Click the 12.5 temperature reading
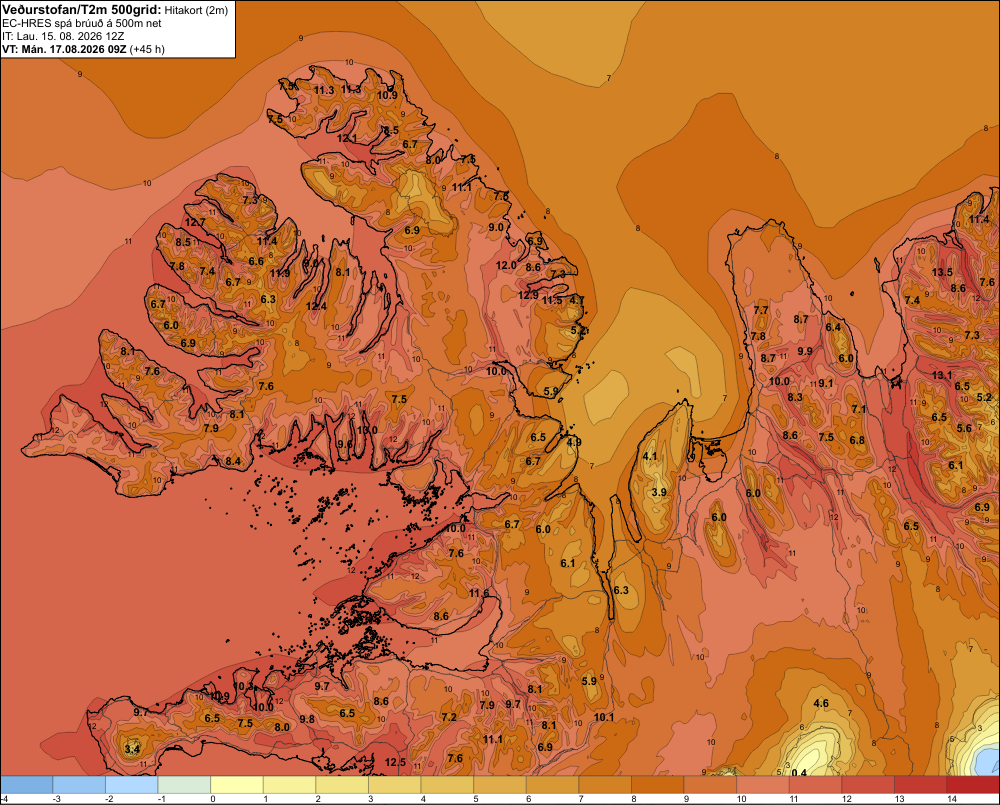The image size is (1000, 805). (395, 762)
